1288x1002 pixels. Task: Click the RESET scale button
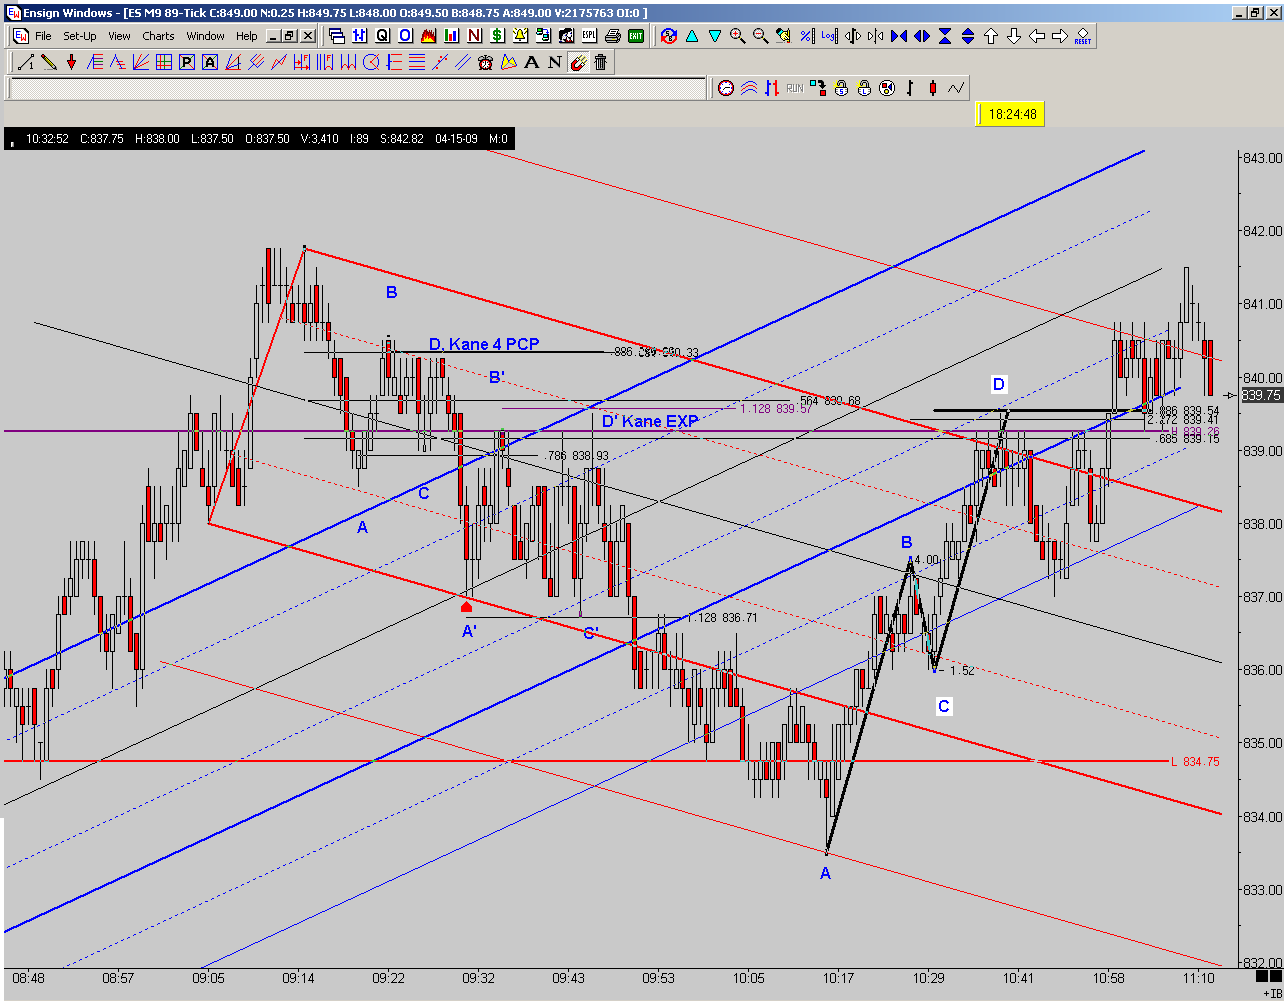[1083, 36]
